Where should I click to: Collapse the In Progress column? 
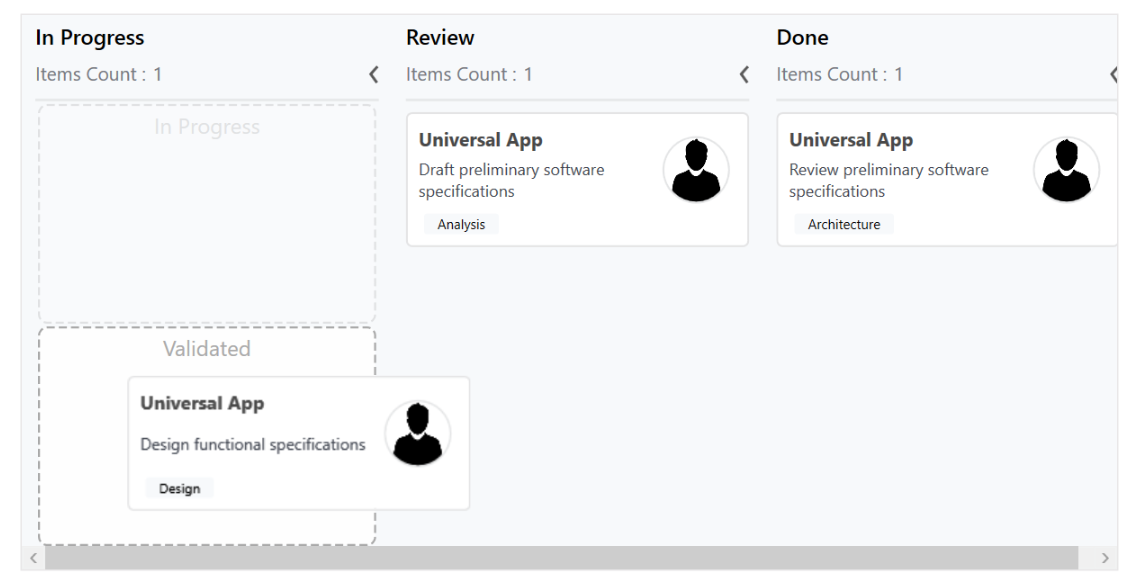tap(373, 74)
